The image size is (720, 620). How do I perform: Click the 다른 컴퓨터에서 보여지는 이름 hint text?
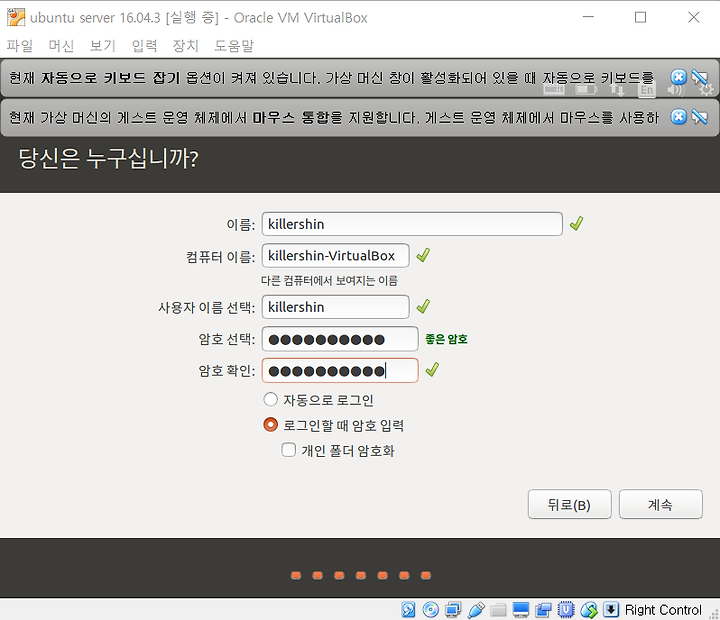tap(329, 280)
